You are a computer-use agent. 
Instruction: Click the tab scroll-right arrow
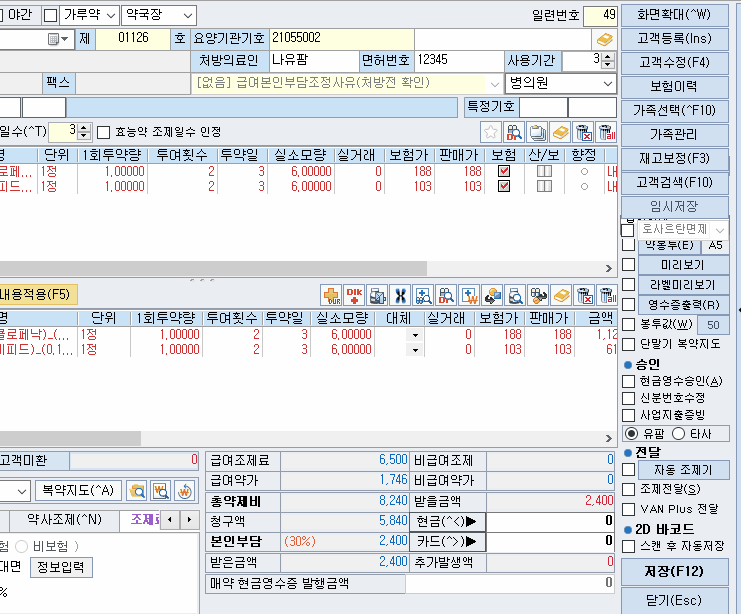point(190,520)
